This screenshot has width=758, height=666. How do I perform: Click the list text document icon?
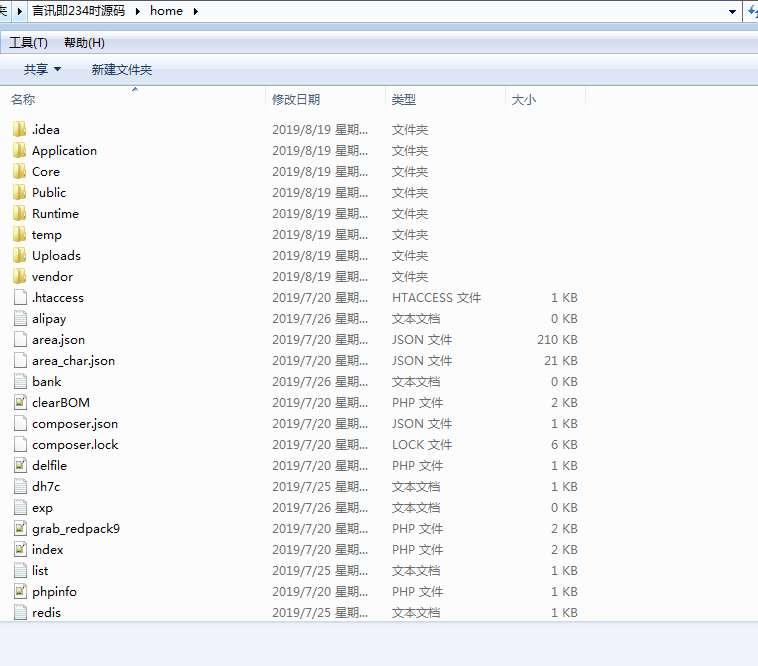(x=20, y=571)
